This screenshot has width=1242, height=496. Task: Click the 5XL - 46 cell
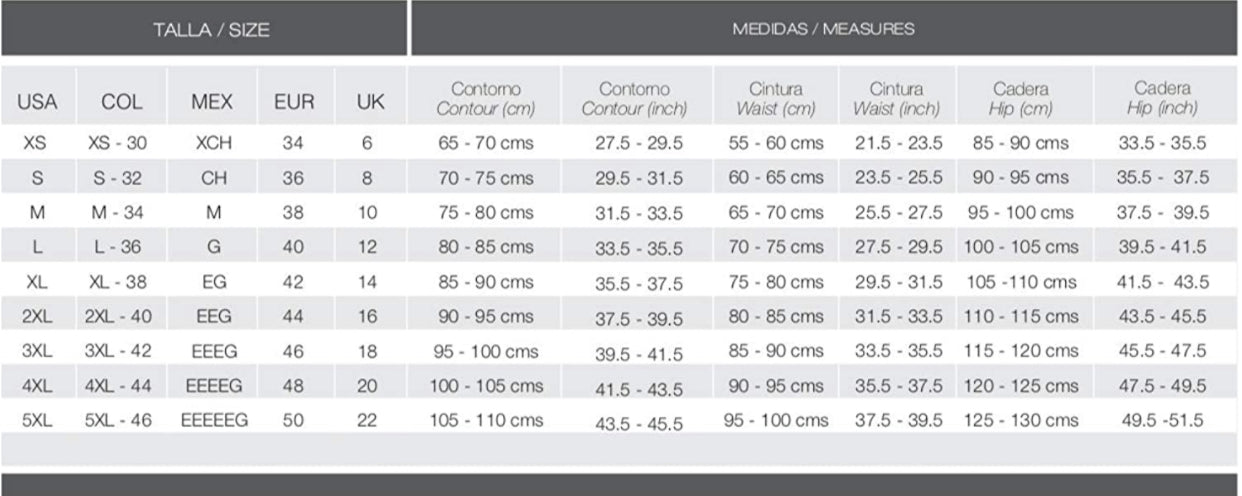tap(118, 421)
